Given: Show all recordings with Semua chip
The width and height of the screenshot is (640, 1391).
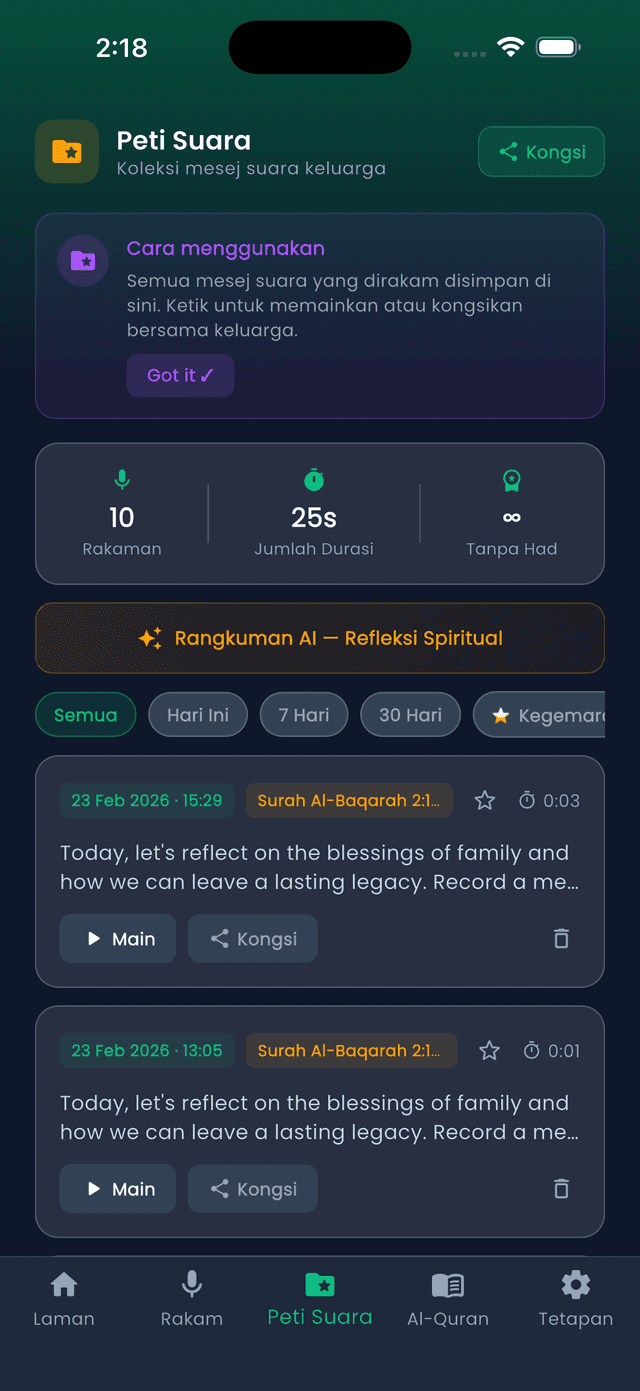Looking at the screenshot, I should [86, 715].
